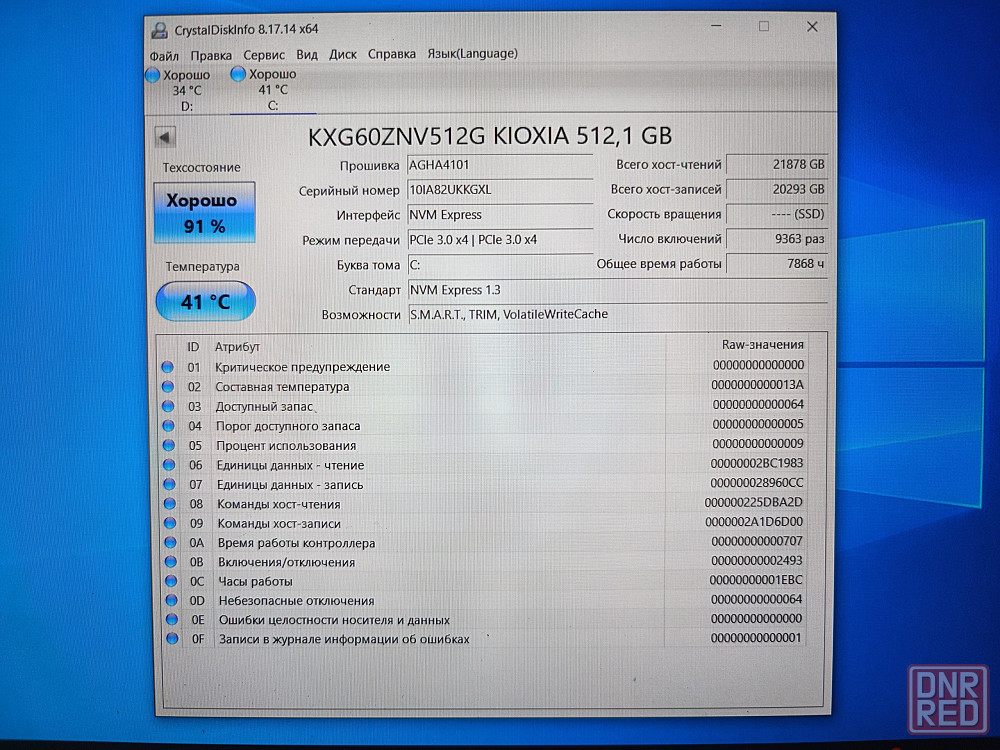Viewport: 1000px width, 750px height.
Task: Click raw value 00000000002493
Action: [757, 561]
